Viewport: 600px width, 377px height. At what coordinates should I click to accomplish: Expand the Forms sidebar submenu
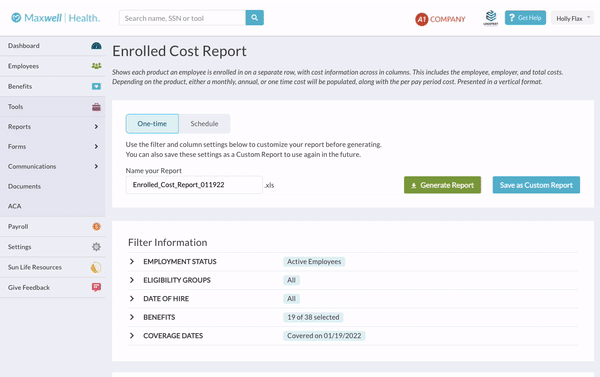click(96, 147)
